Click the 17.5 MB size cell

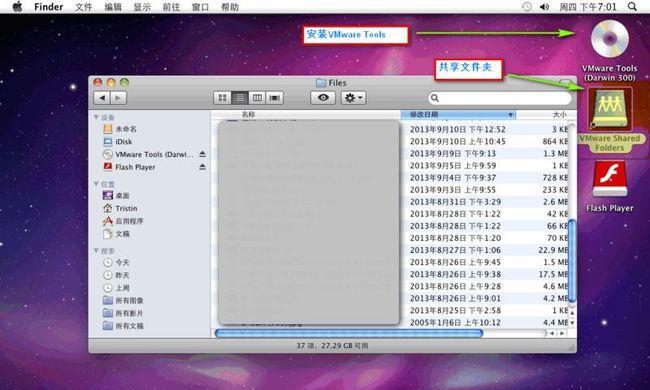coord(553,274)
